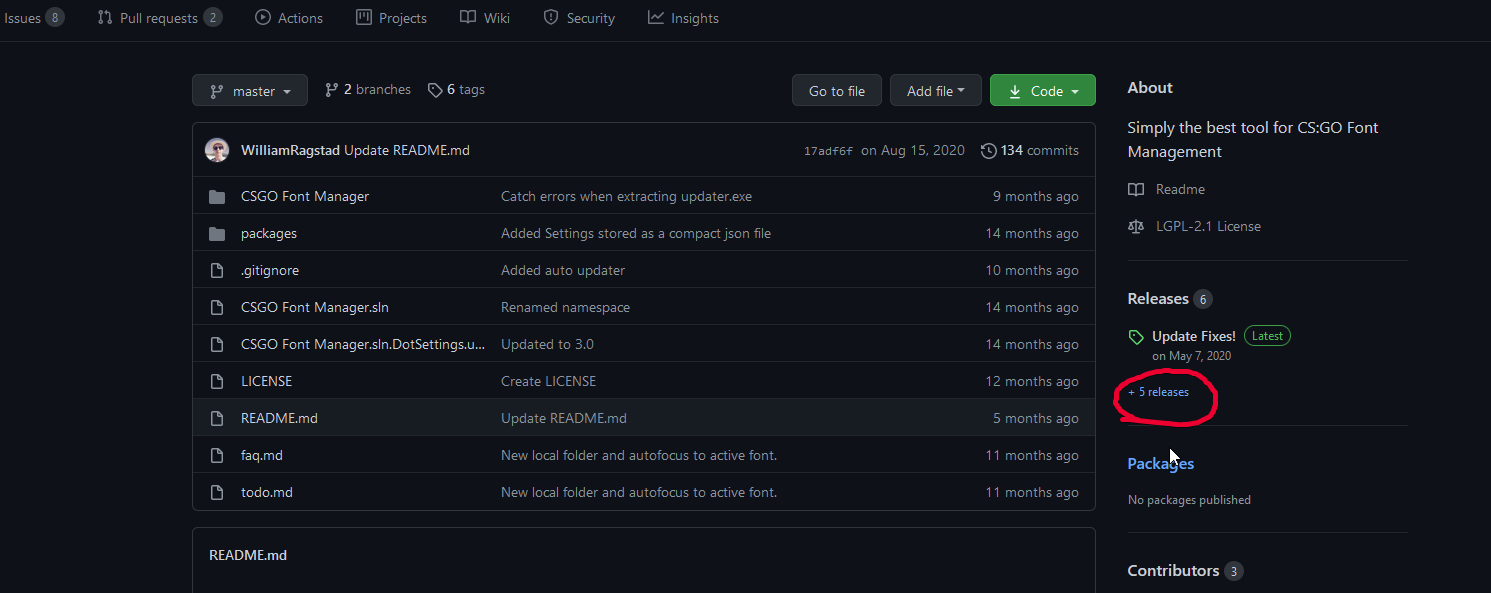Click the tags icon beside 6 tags
The width and height of the screenshot is (1491, 593).
point(434,89)
